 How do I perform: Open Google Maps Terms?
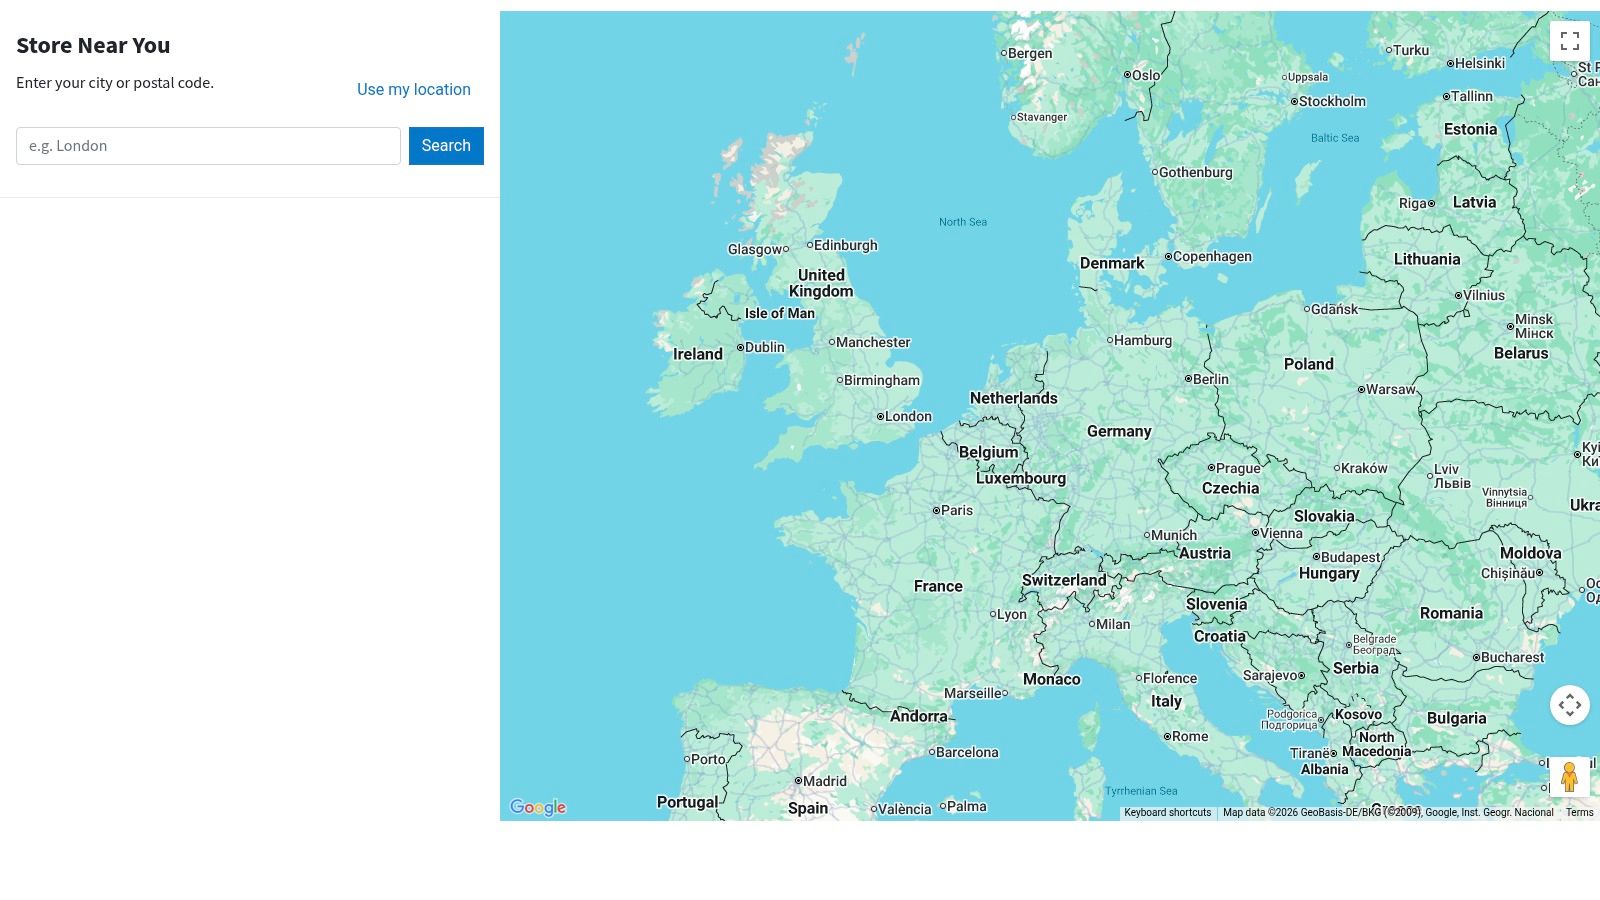1581,812
